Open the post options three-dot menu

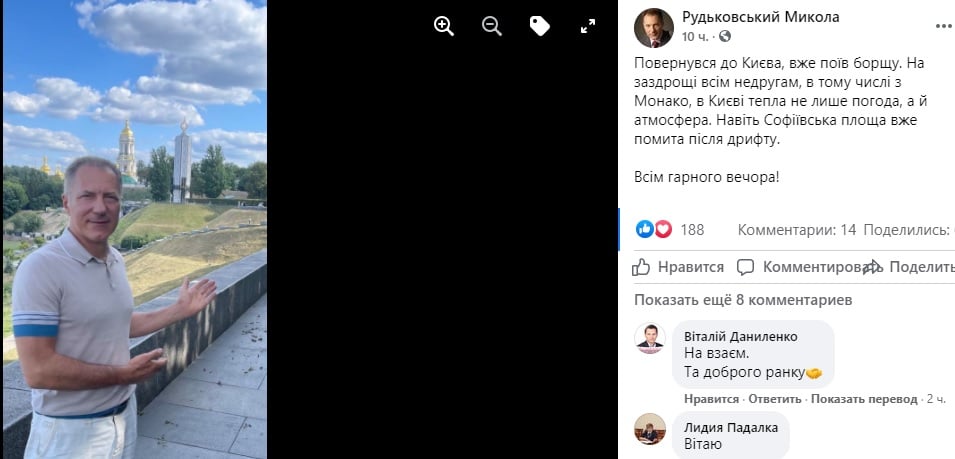[x=944, y=26]
